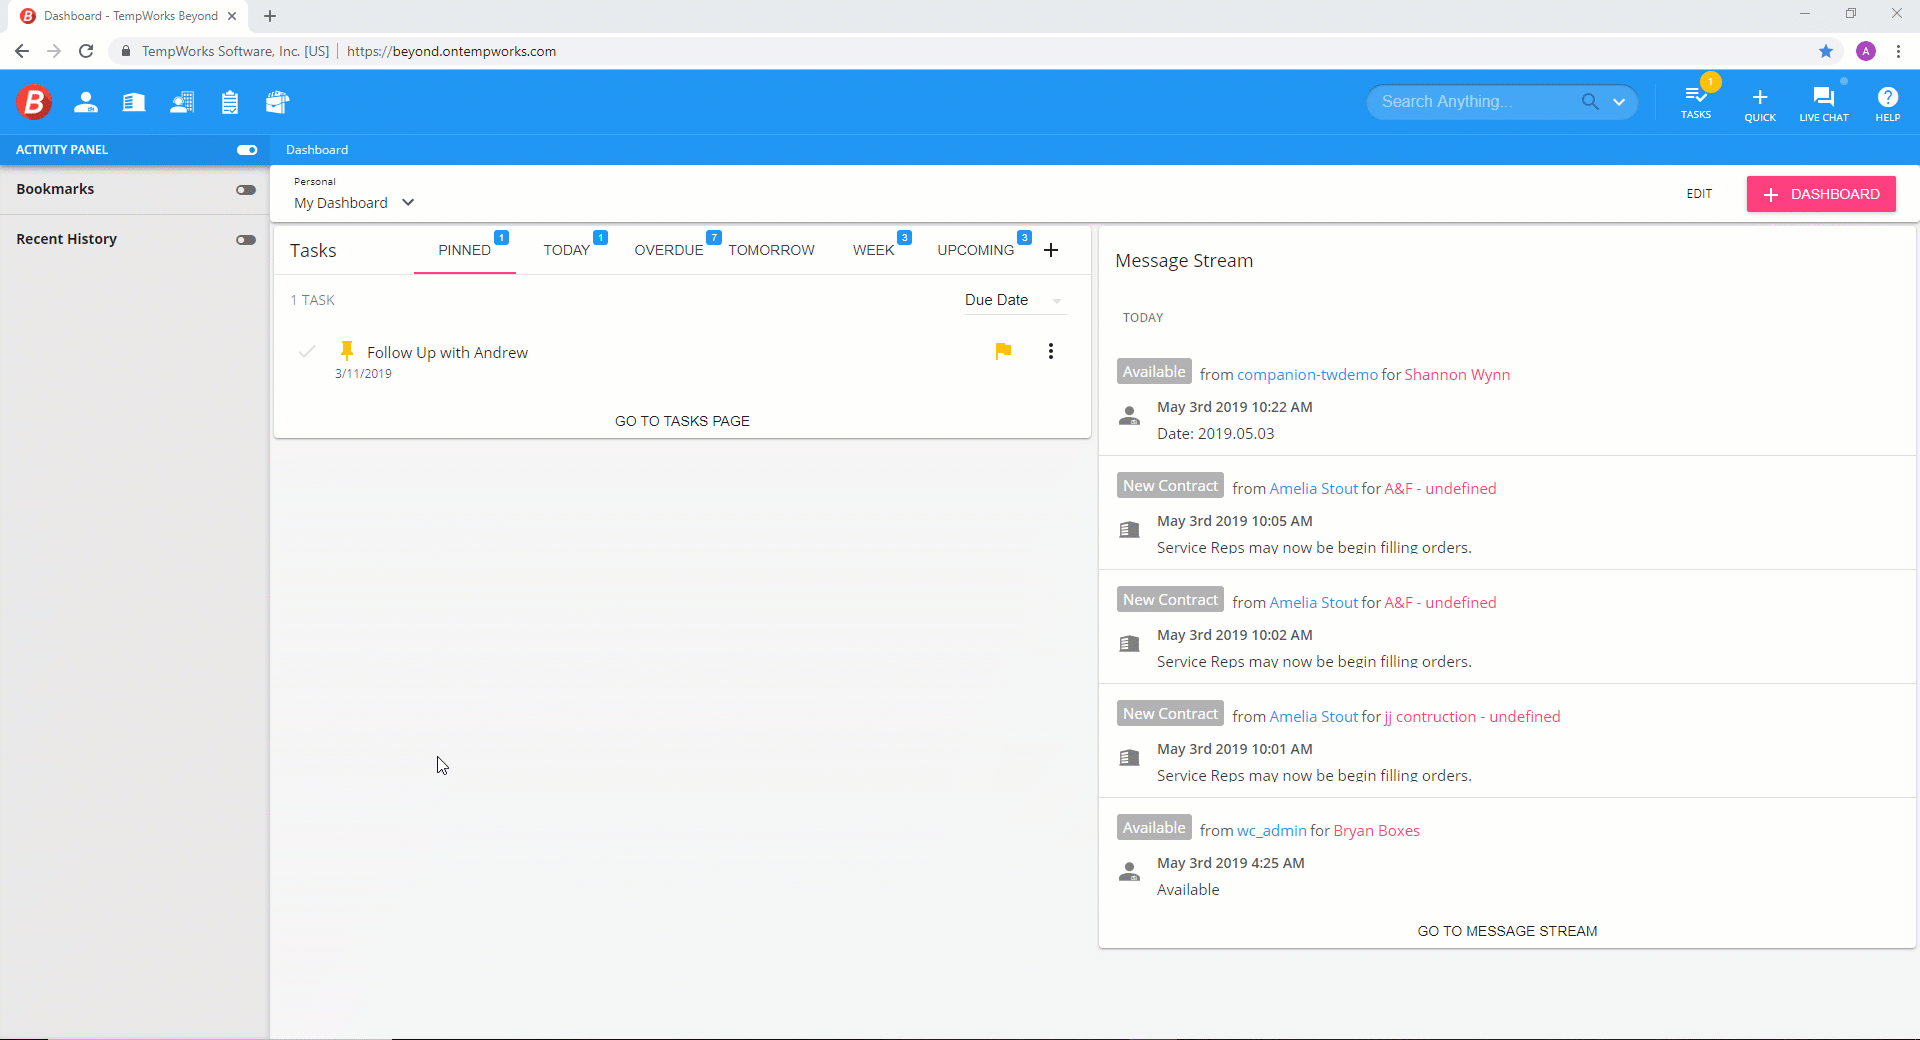Reload the browser page
The image size is (1920, 1040).
[x=86, y=51]
